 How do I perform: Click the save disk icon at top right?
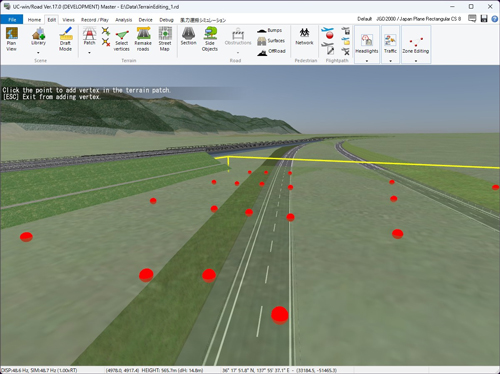tap(484, 19)
